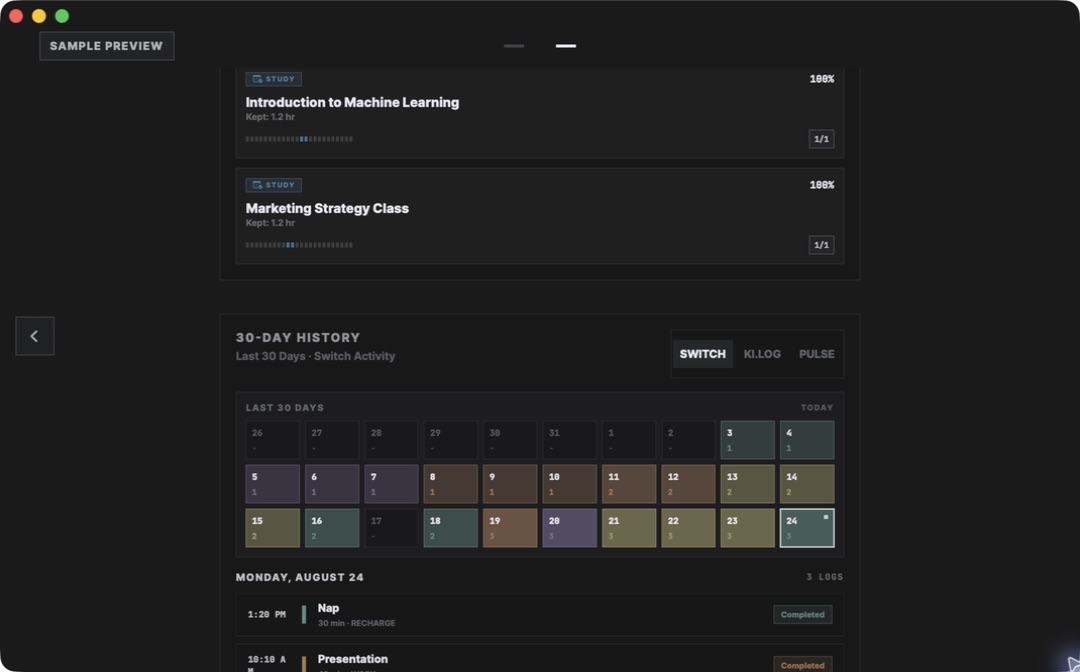Select the second page indicator dash

click(x=565, y=46)
